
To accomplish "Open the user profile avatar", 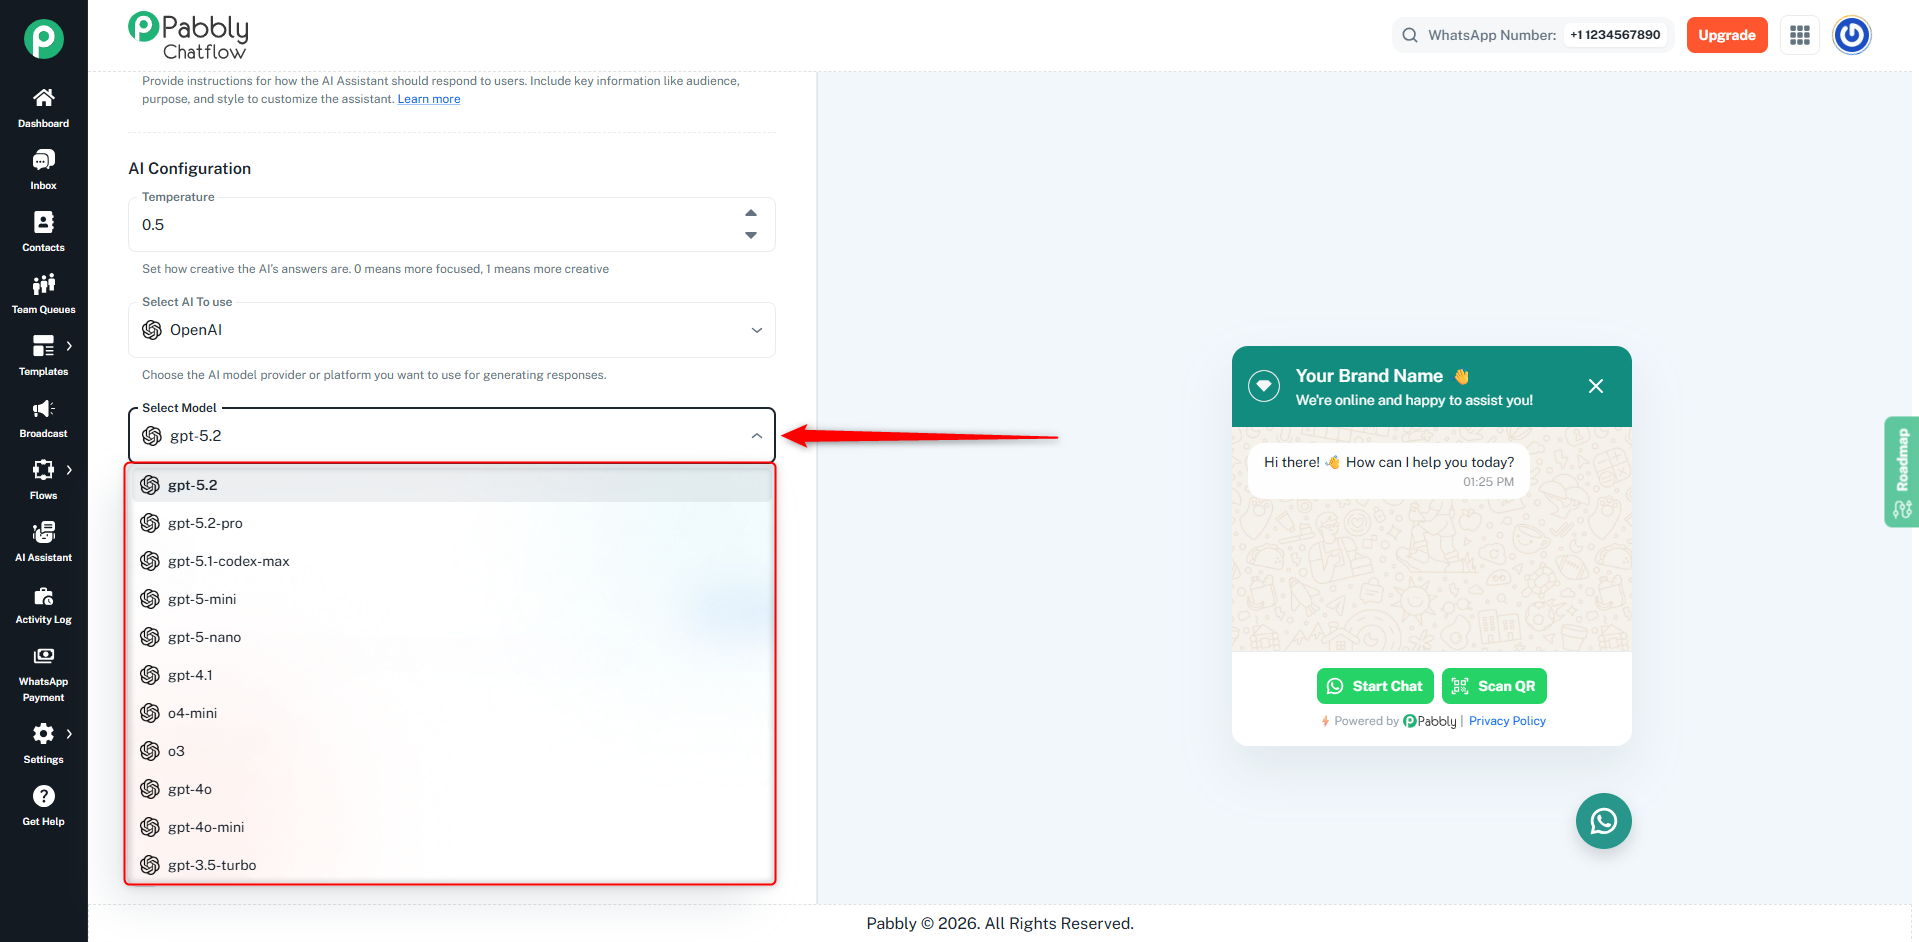I will 1852,35.
